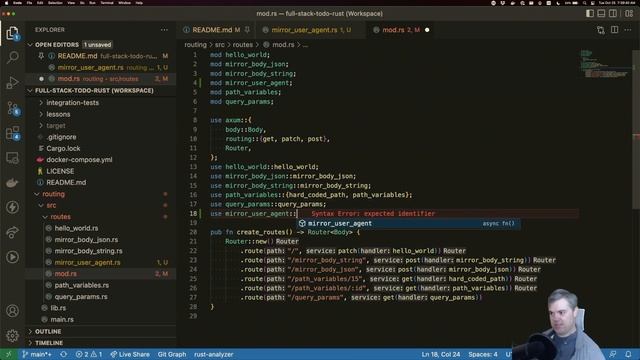The width and height of the screenshot is (640, 360).
Task: Click rust-analyzer status item
Action: [x=214, y=354]
